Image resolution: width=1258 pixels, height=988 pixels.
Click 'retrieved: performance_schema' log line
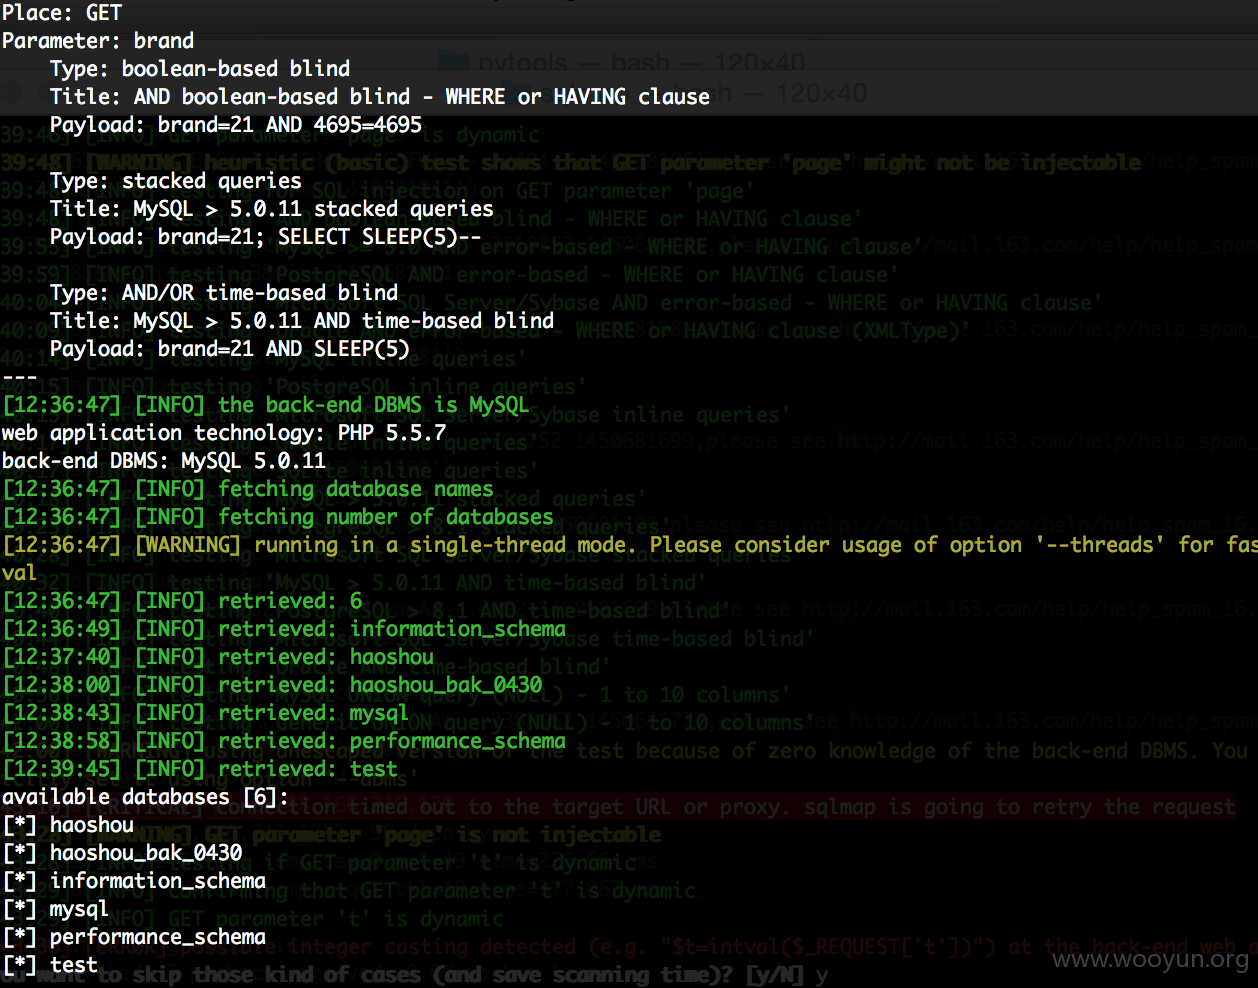tap(284, 741)
